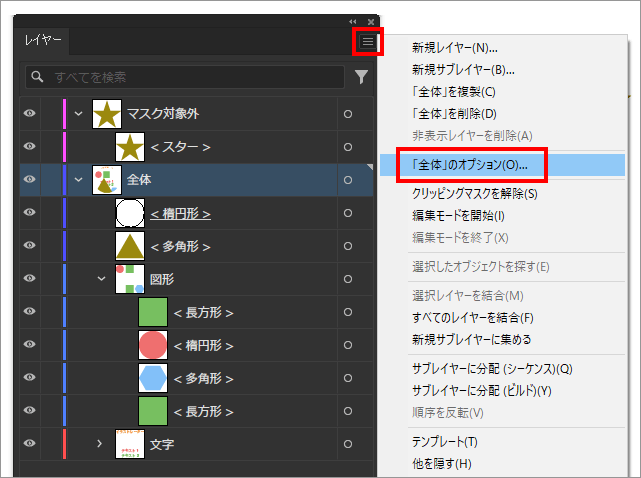The image size is (641, 478).
Task: Click the target circle for triangle <多角形> row
Action: (x=347, y=246)
